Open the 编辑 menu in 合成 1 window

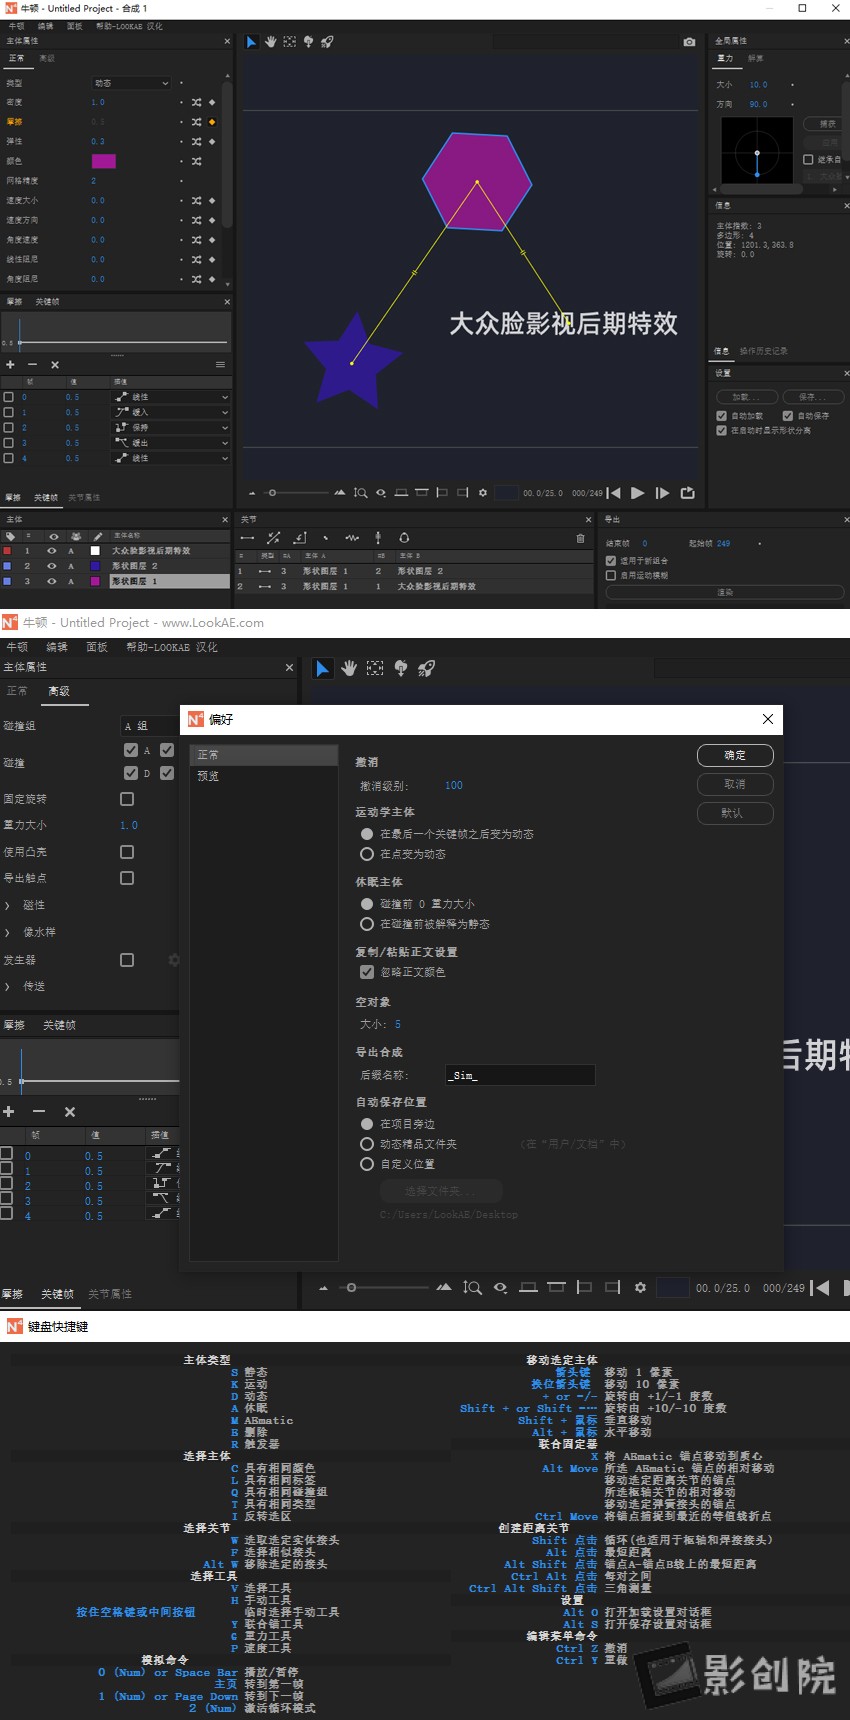pyautogui.click(x=45, y=26)
